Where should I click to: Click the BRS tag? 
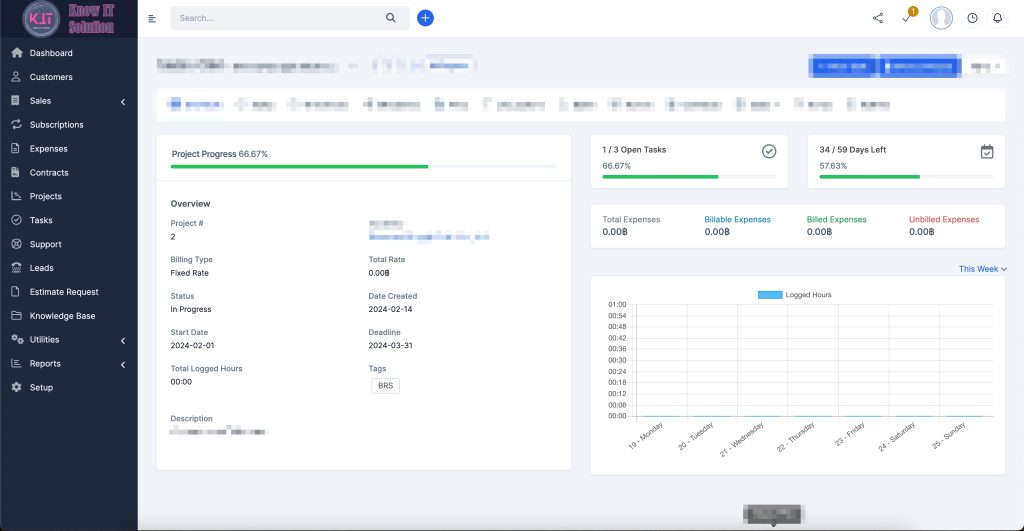(385, 386)
